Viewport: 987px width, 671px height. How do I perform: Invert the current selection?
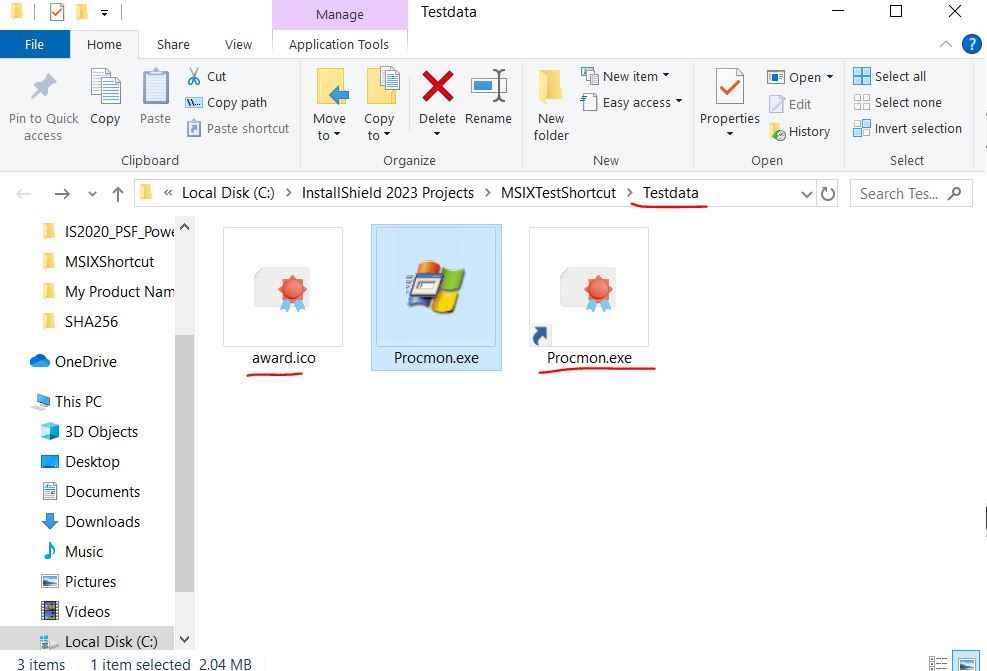(908, 128)
